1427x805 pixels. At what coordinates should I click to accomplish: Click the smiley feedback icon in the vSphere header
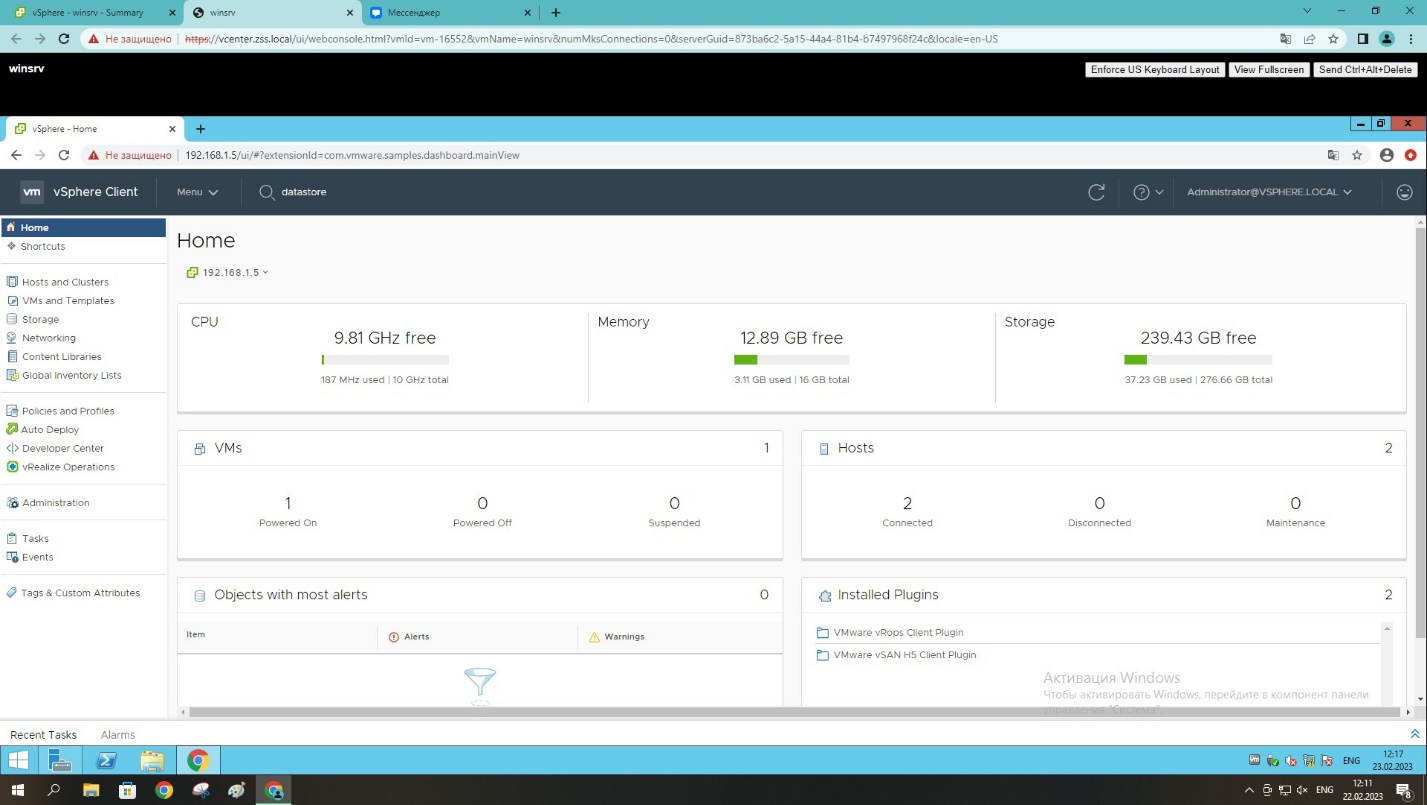[1404, 192]
